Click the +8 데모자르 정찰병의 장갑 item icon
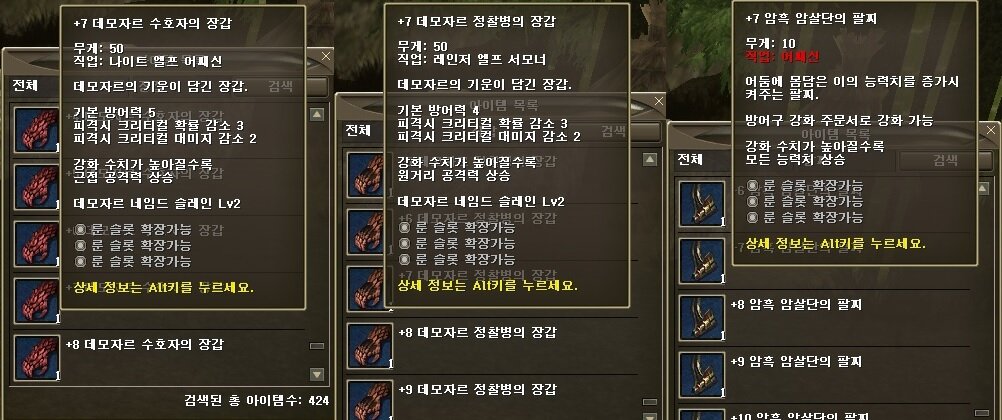 coord(370,346)
